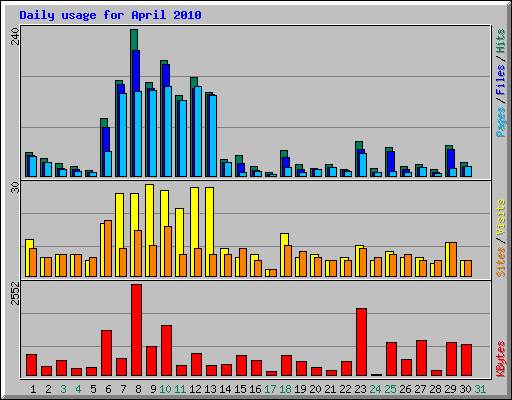Click the orange Sites bar for day 10
Image resolution: width=512 pixels, height=400 pixels.
click(168, 251)
